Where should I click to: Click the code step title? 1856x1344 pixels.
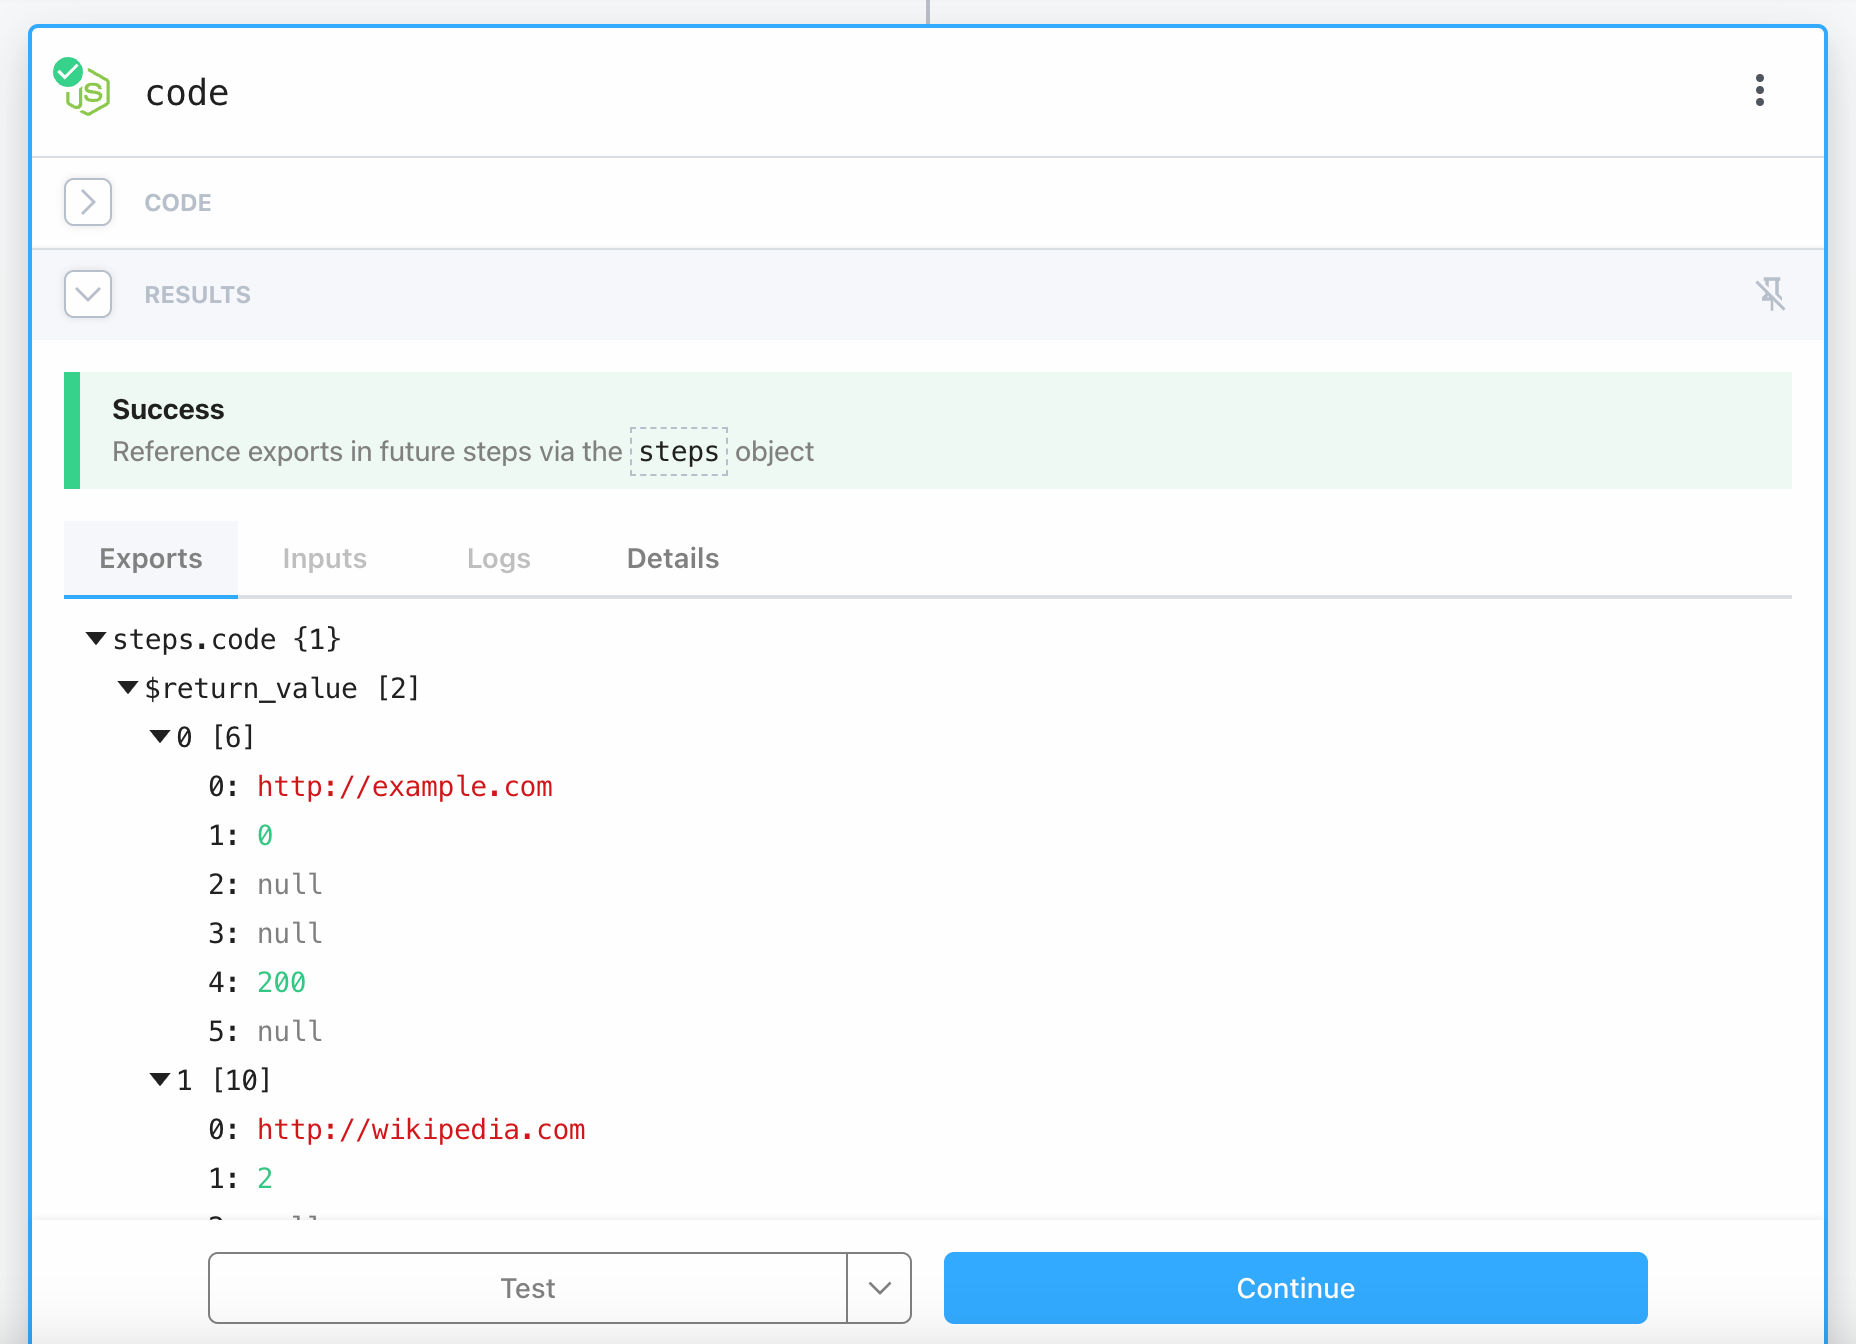click(187, 92)
